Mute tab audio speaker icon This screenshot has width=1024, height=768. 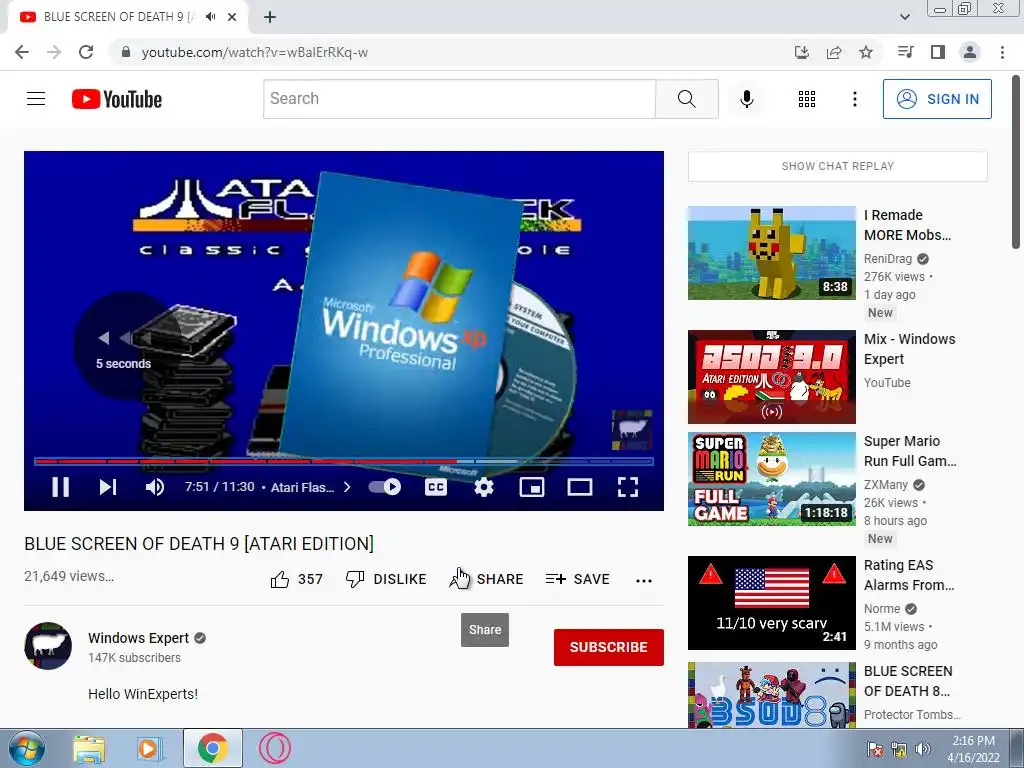[x=210, y=17]
